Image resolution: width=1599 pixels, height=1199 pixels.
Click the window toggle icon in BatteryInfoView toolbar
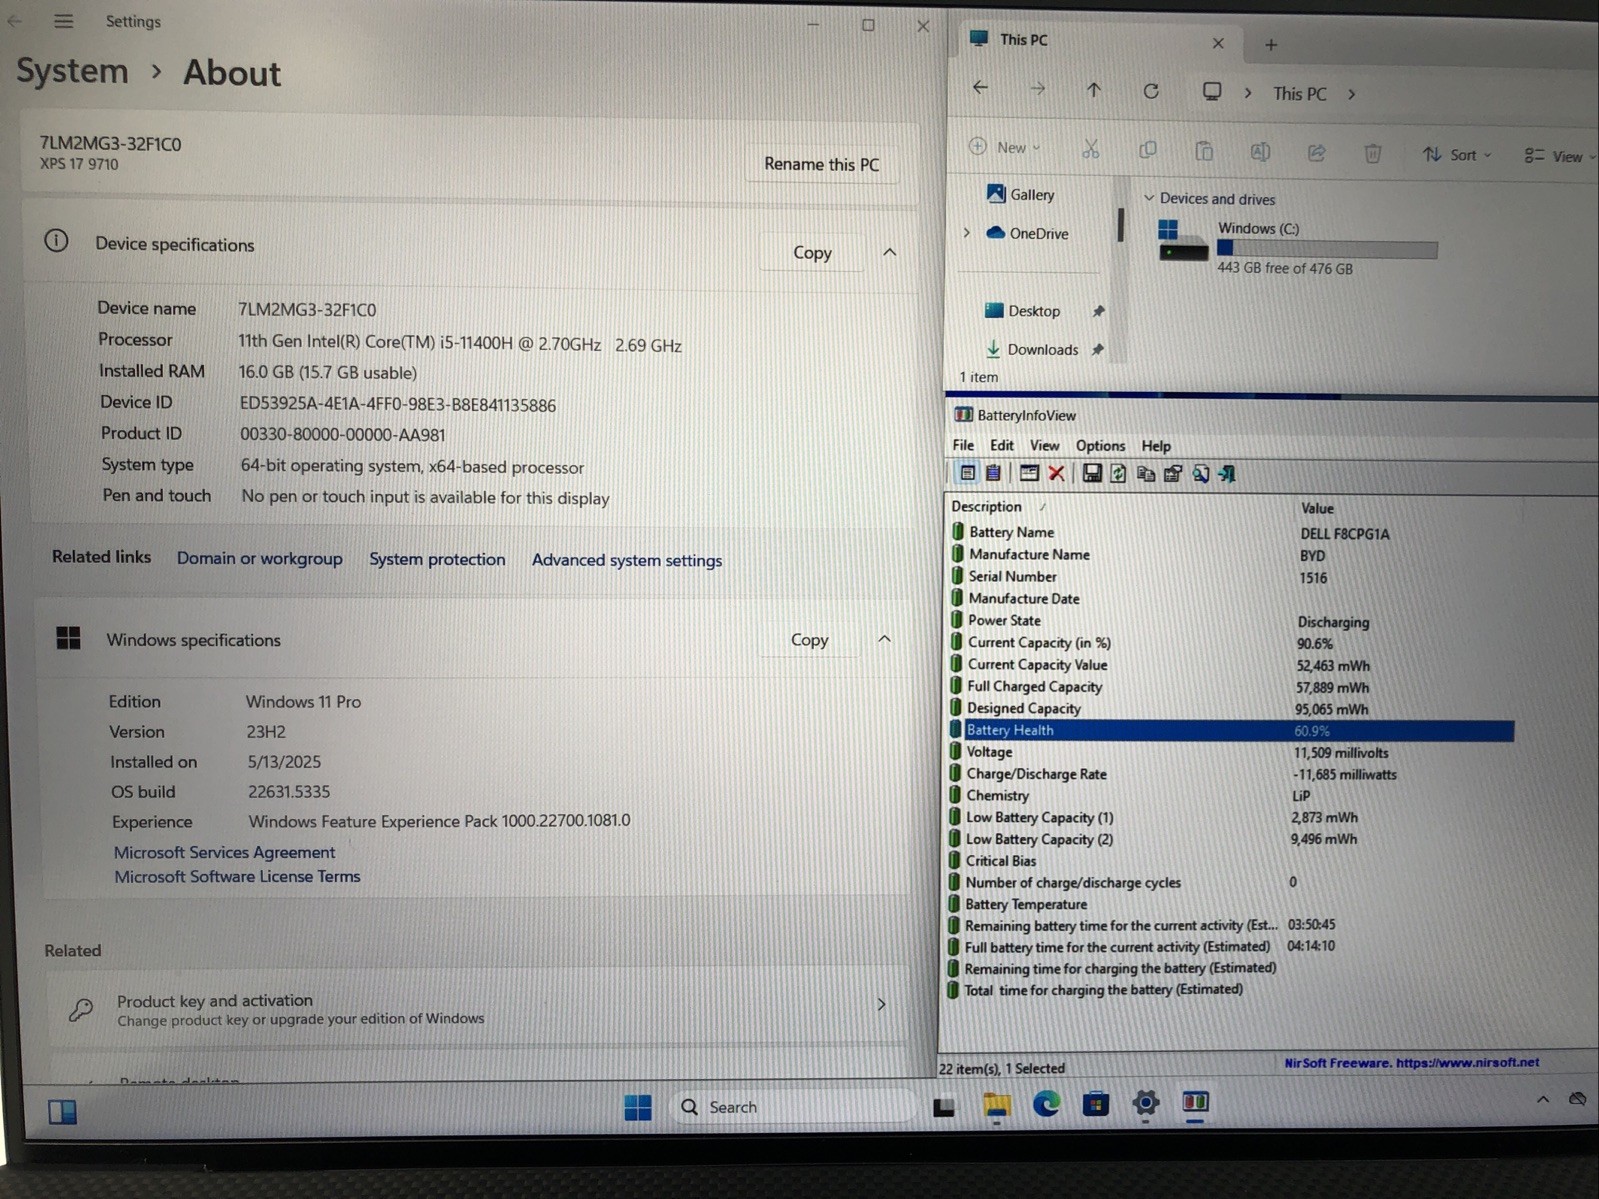pyautogui.click(x=1028, y=474)
